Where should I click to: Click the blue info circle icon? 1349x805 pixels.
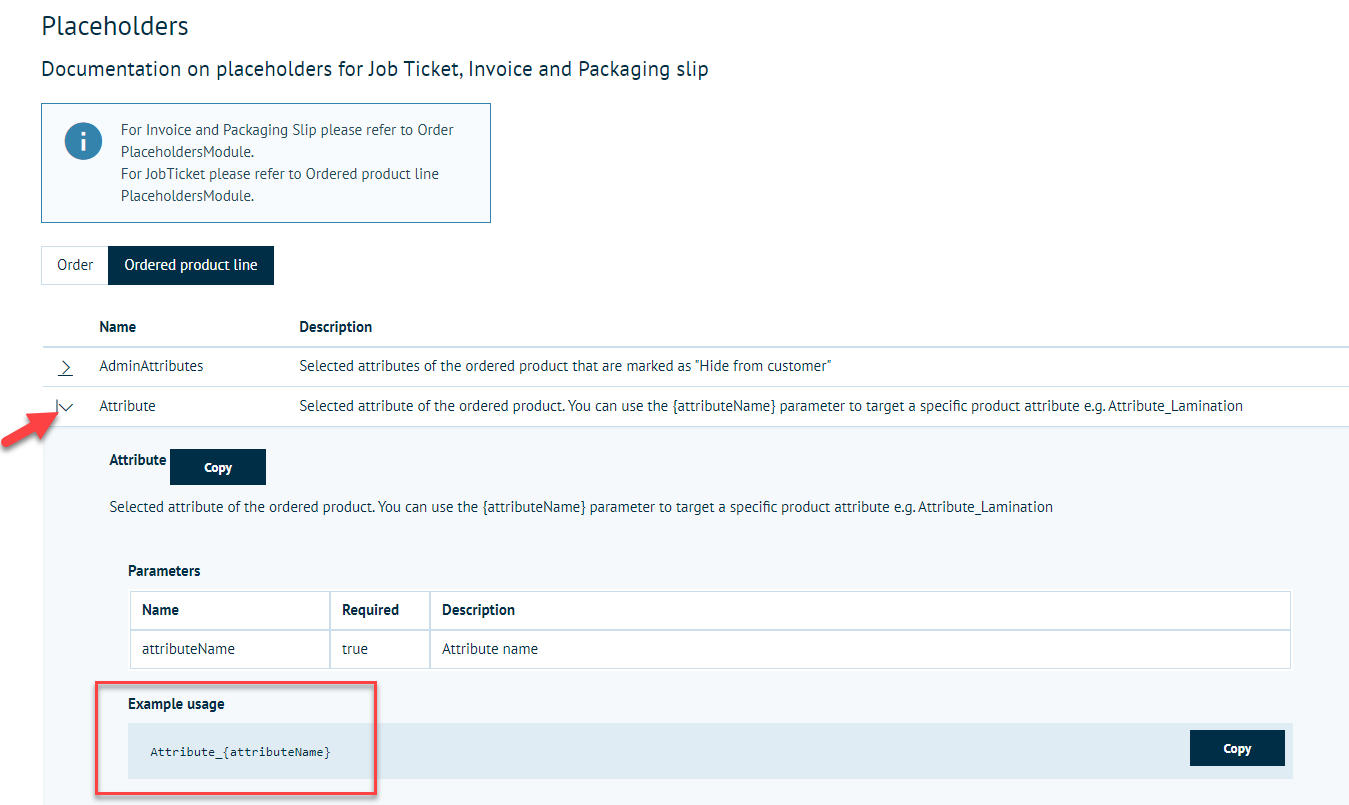[83, 140]
